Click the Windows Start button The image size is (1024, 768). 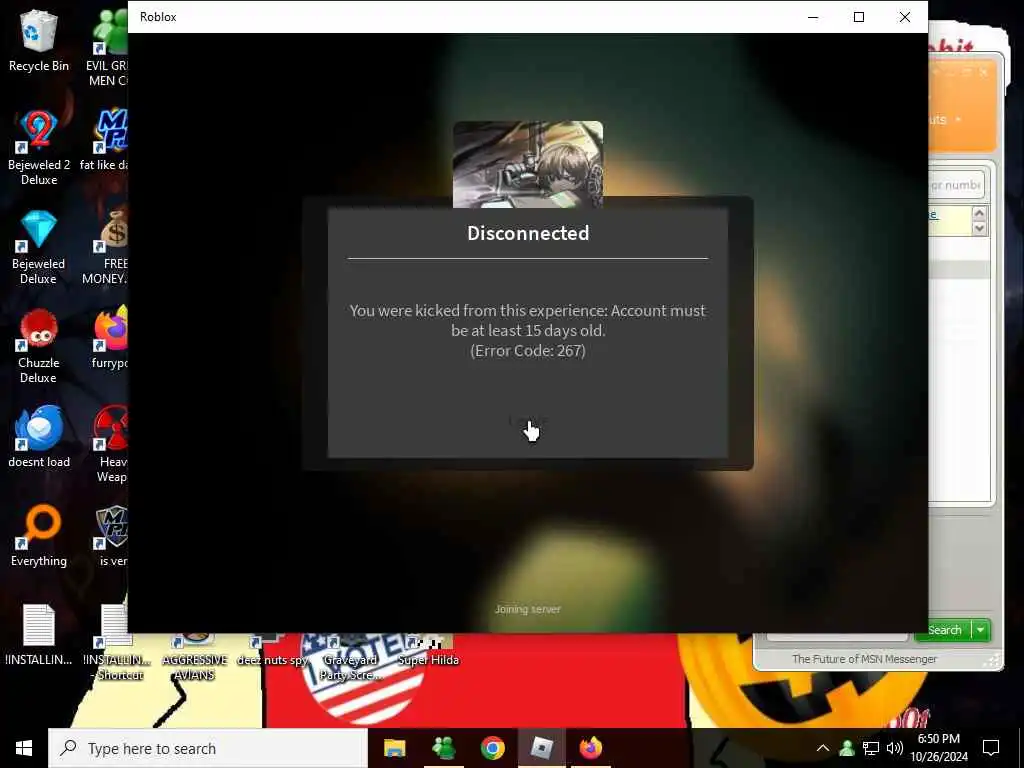24,748
